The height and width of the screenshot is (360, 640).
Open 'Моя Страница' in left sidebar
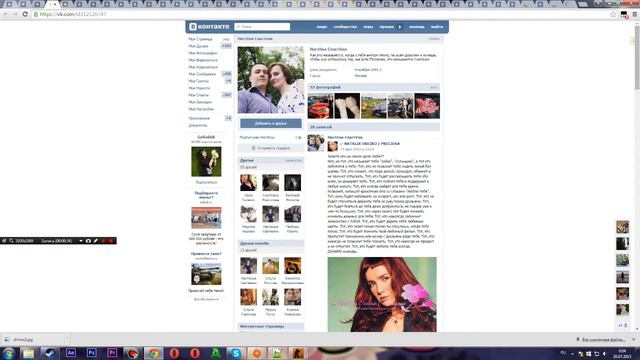[200, 39]
